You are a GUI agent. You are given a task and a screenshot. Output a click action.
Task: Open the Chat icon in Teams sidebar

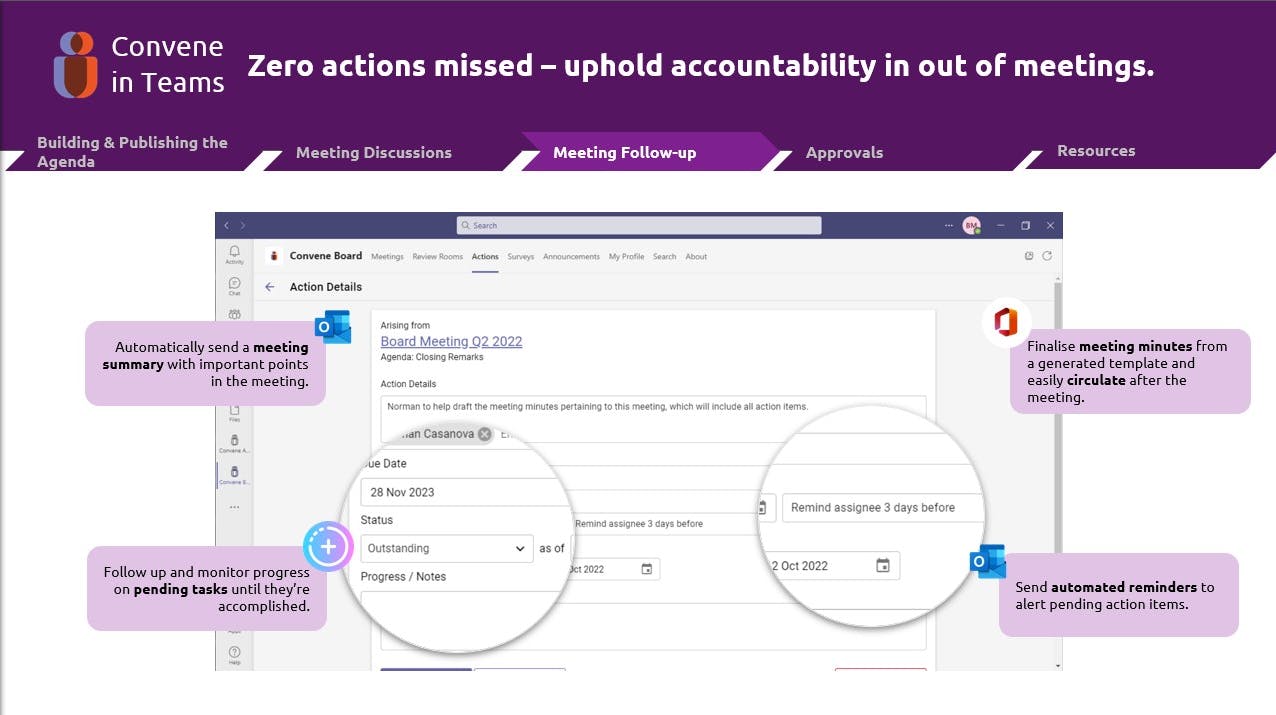pyautogui.click(x=234, y=285)
